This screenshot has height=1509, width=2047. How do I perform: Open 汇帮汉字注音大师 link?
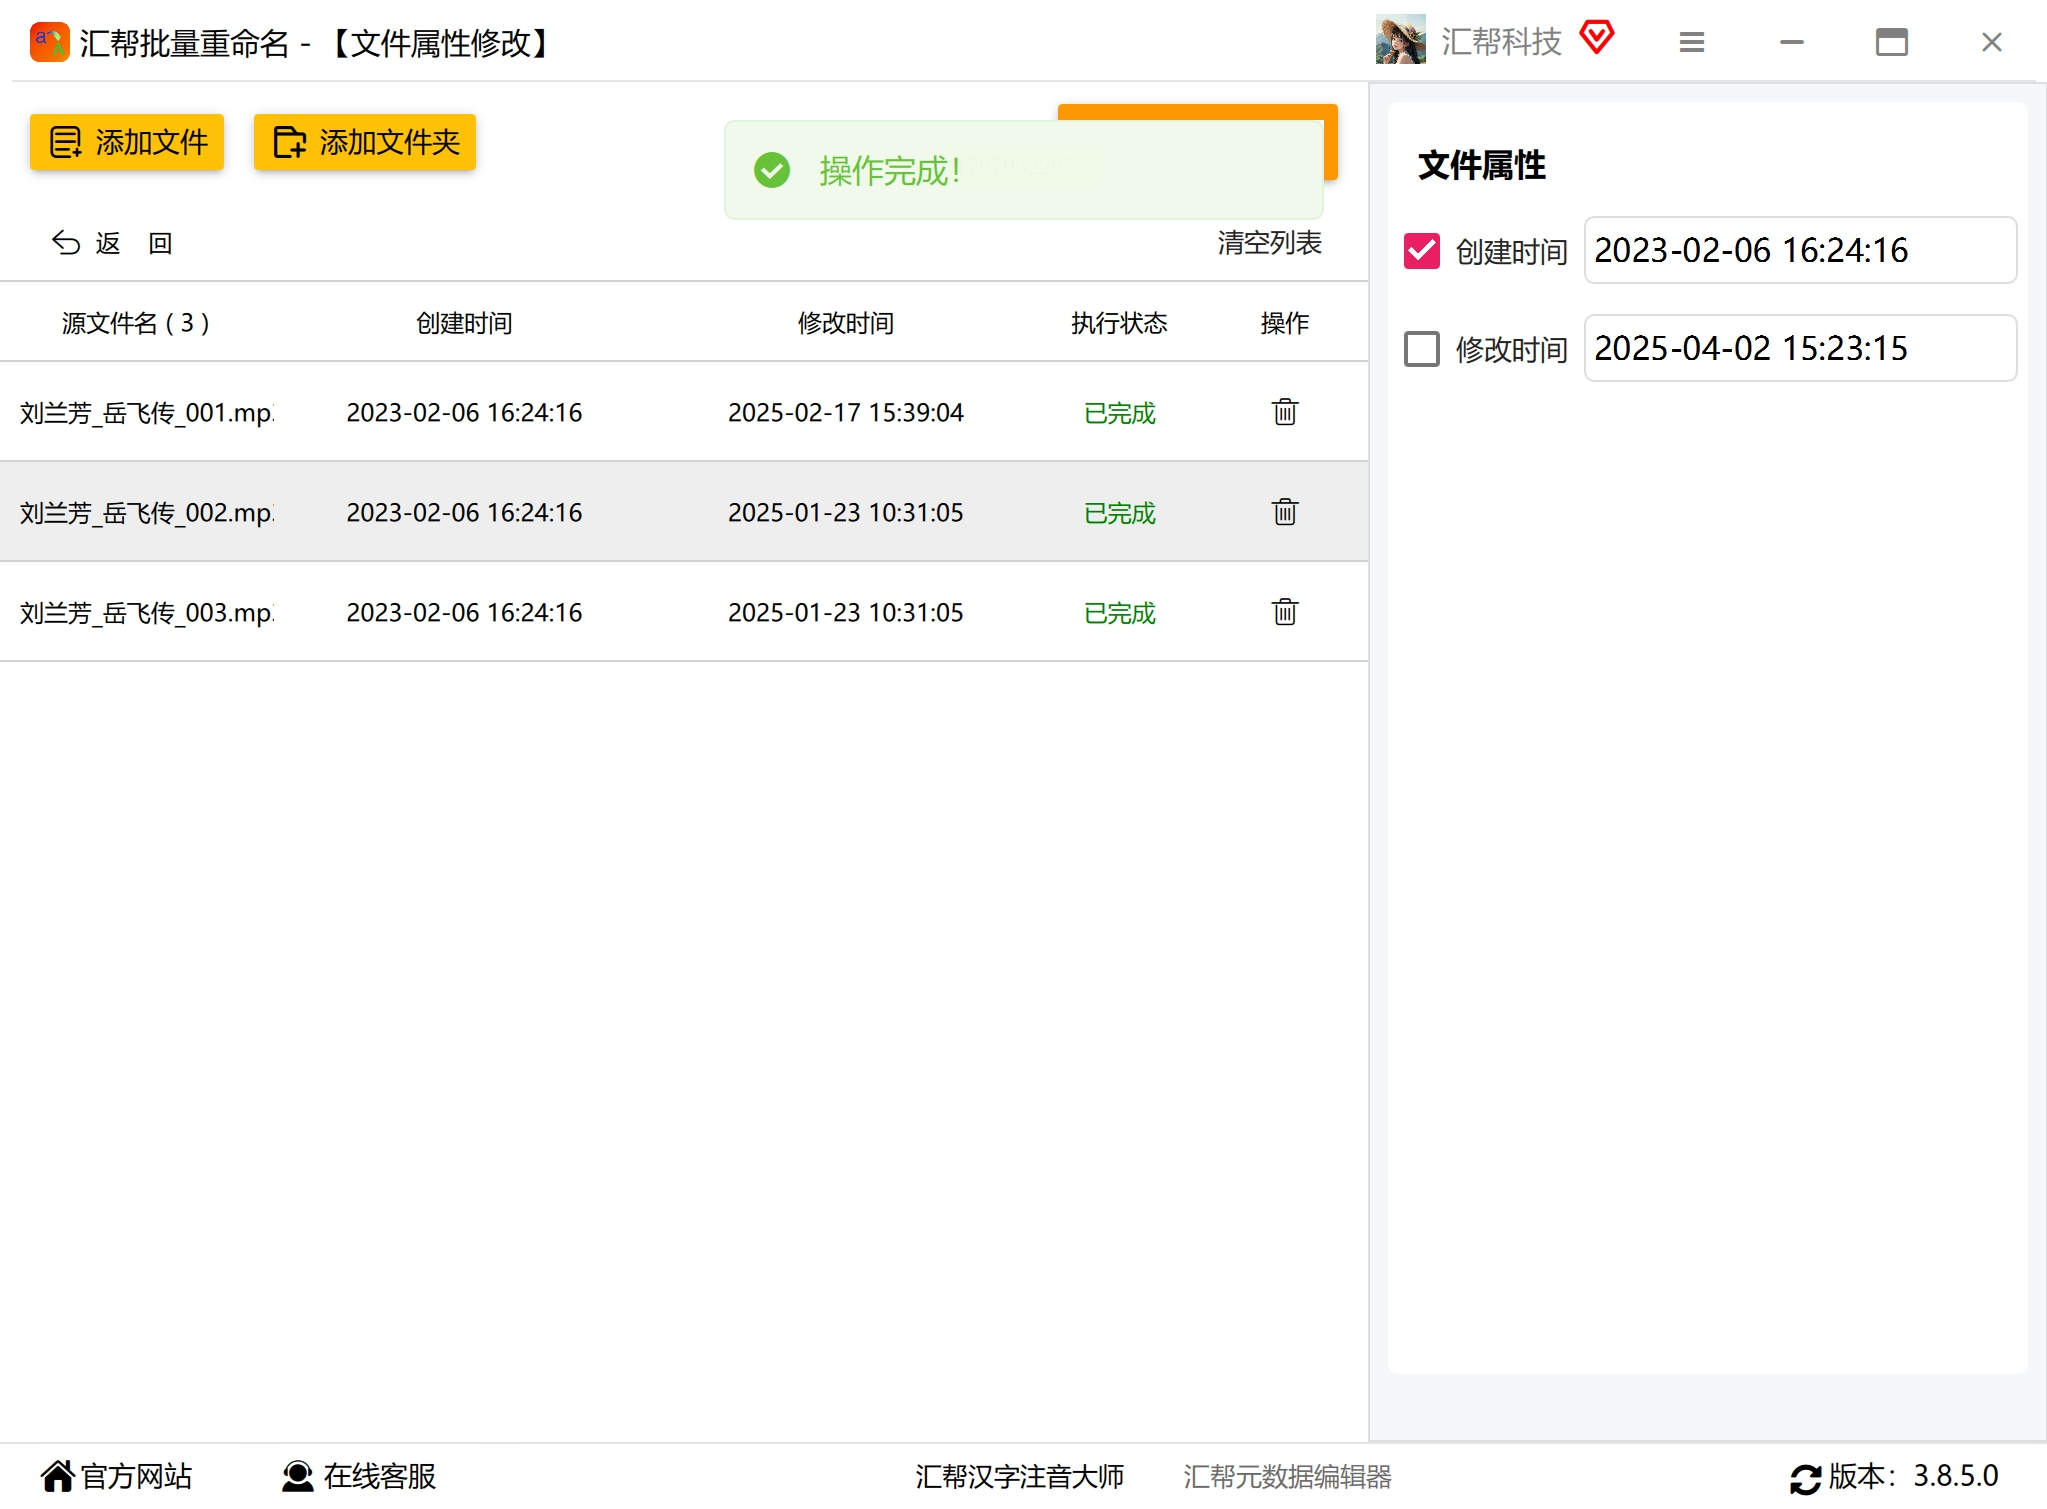[x=1019, y=1476]
